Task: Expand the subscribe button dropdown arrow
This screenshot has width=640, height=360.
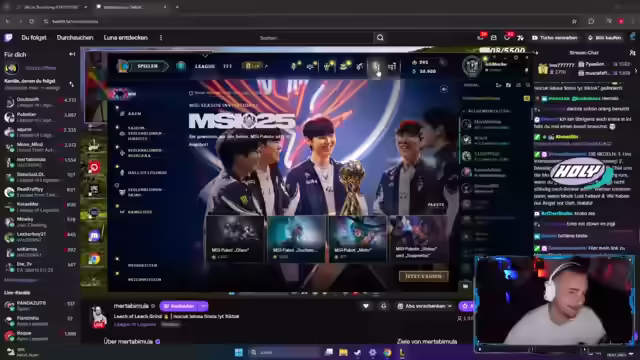Action: coord(203,306)
